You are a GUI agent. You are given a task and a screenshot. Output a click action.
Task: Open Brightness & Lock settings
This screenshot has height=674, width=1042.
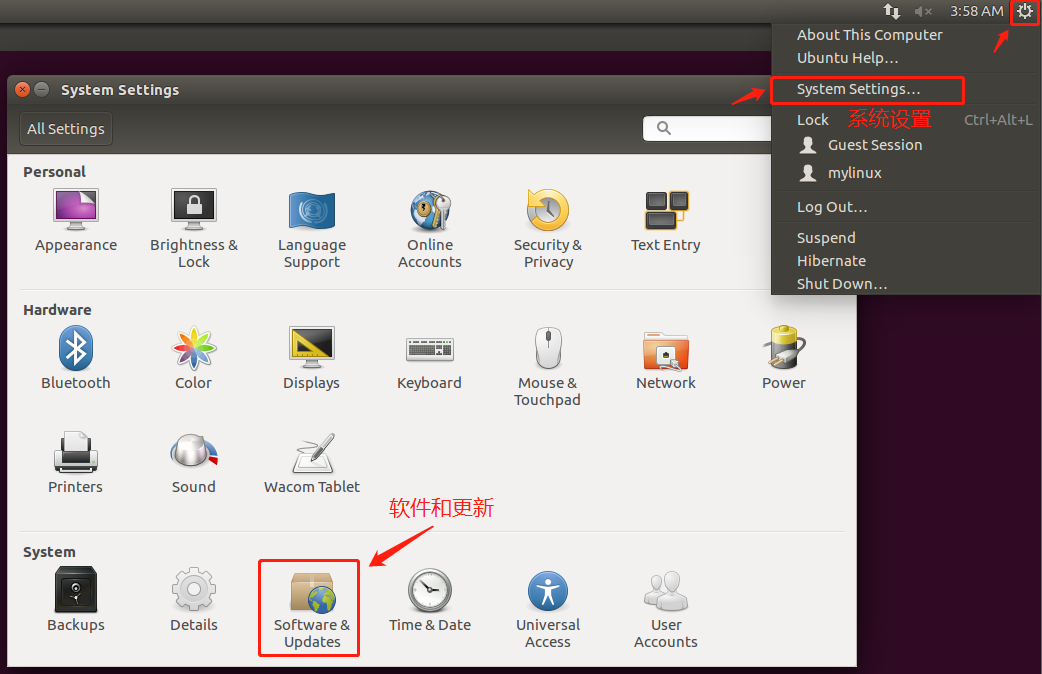pyautogui.click(x=193, y=229)
